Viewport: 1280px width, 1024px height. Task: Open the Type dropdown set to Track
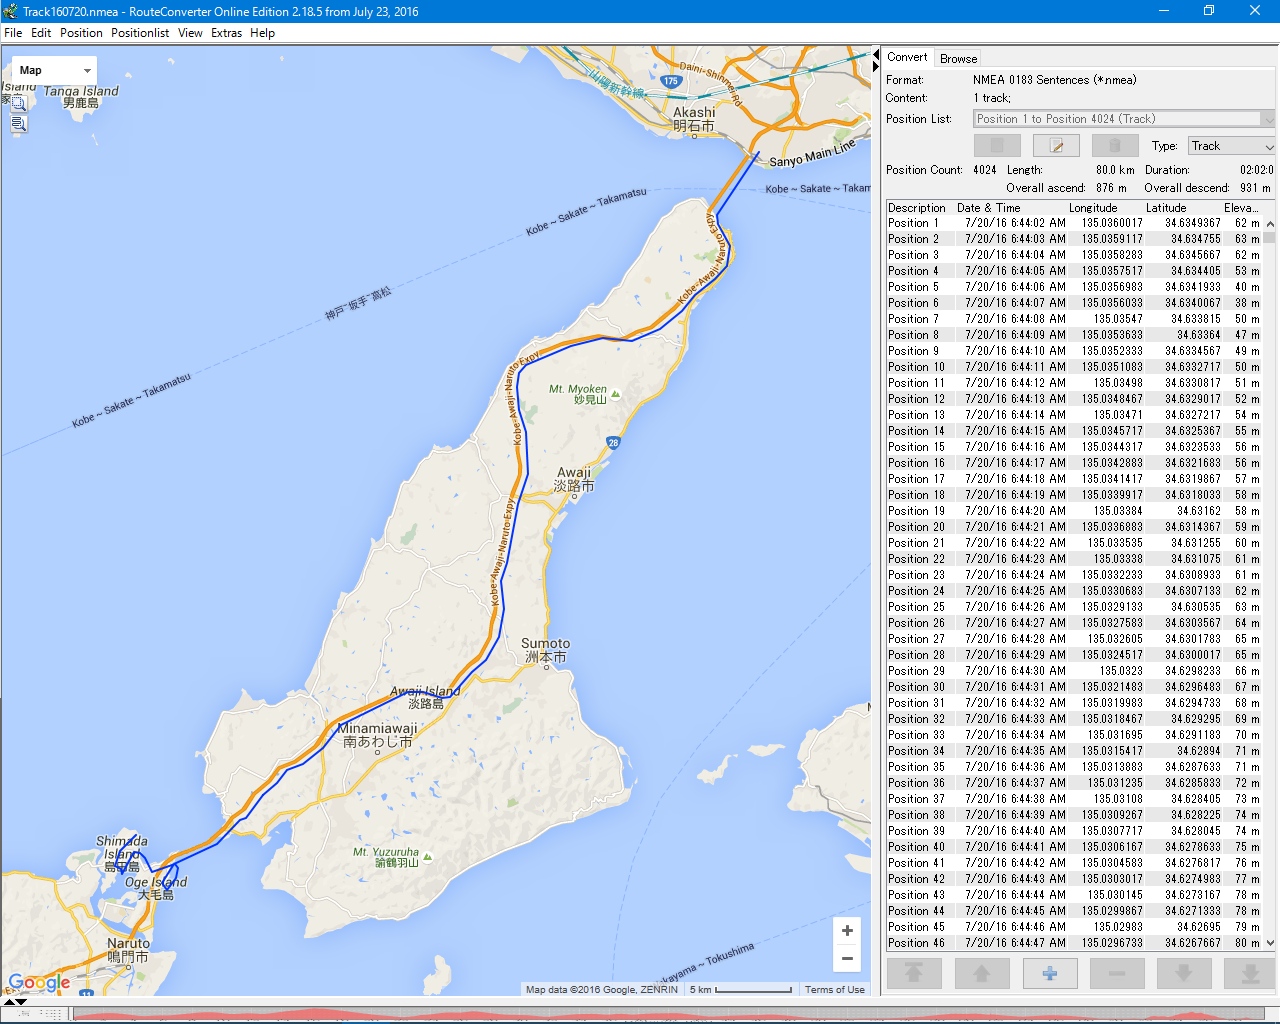(1230, 146)
